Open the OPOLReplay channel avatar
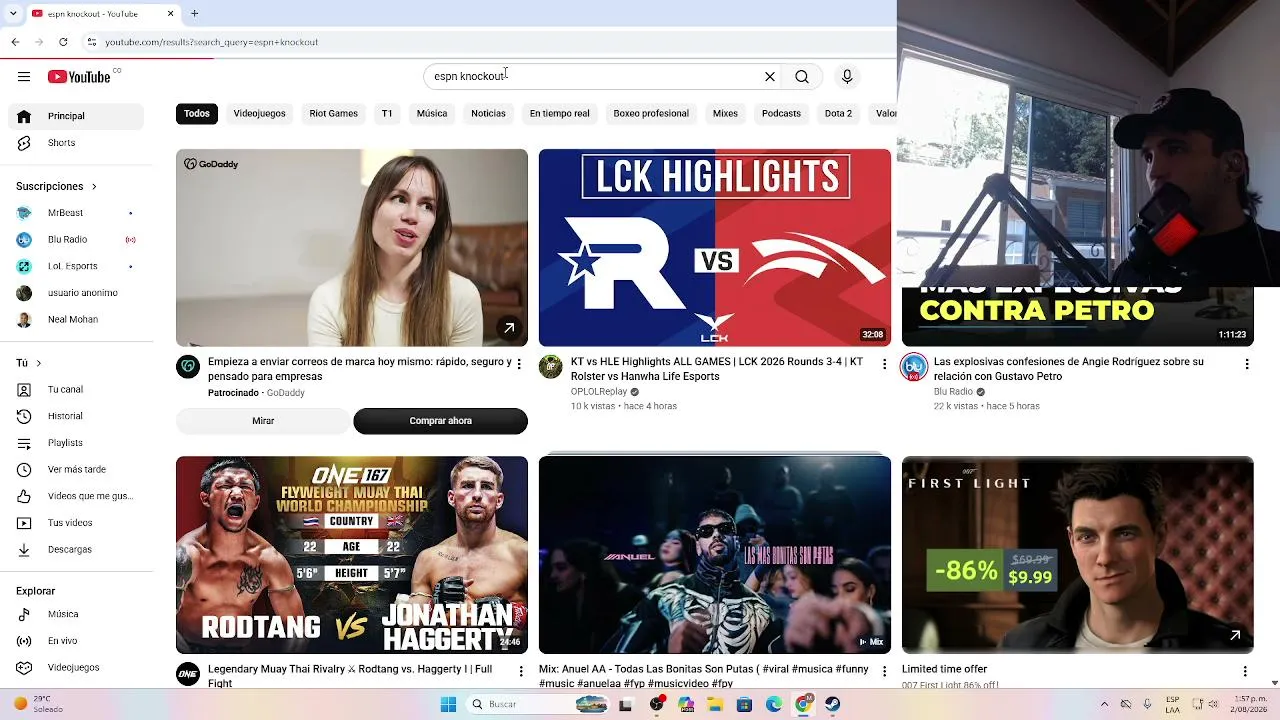This screenshot has height=720, width=1280. click(x=551, y=367)
